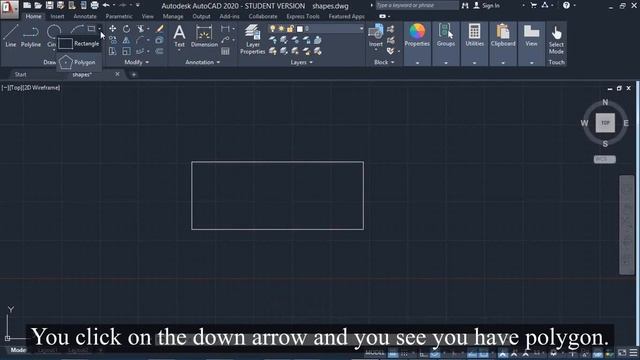Expand the Annotation panel
This screenshot has height=360, width=640.
click(202, 62)
